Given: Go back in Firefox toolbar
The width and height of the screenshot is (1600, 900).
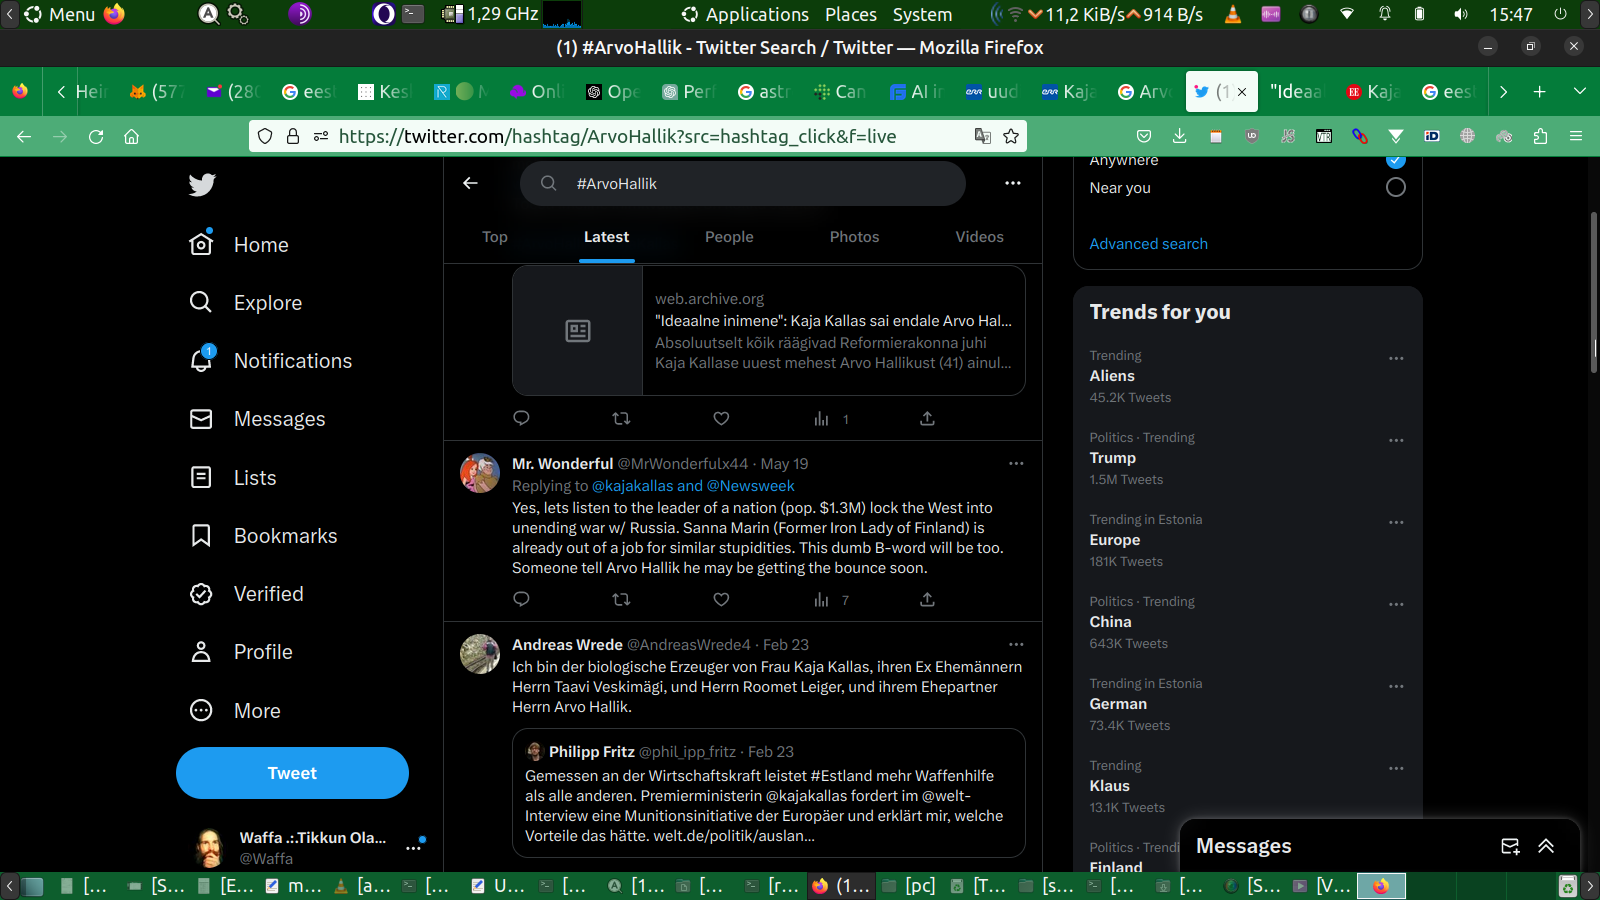Looking at the screenshot, I should [24, 136].
